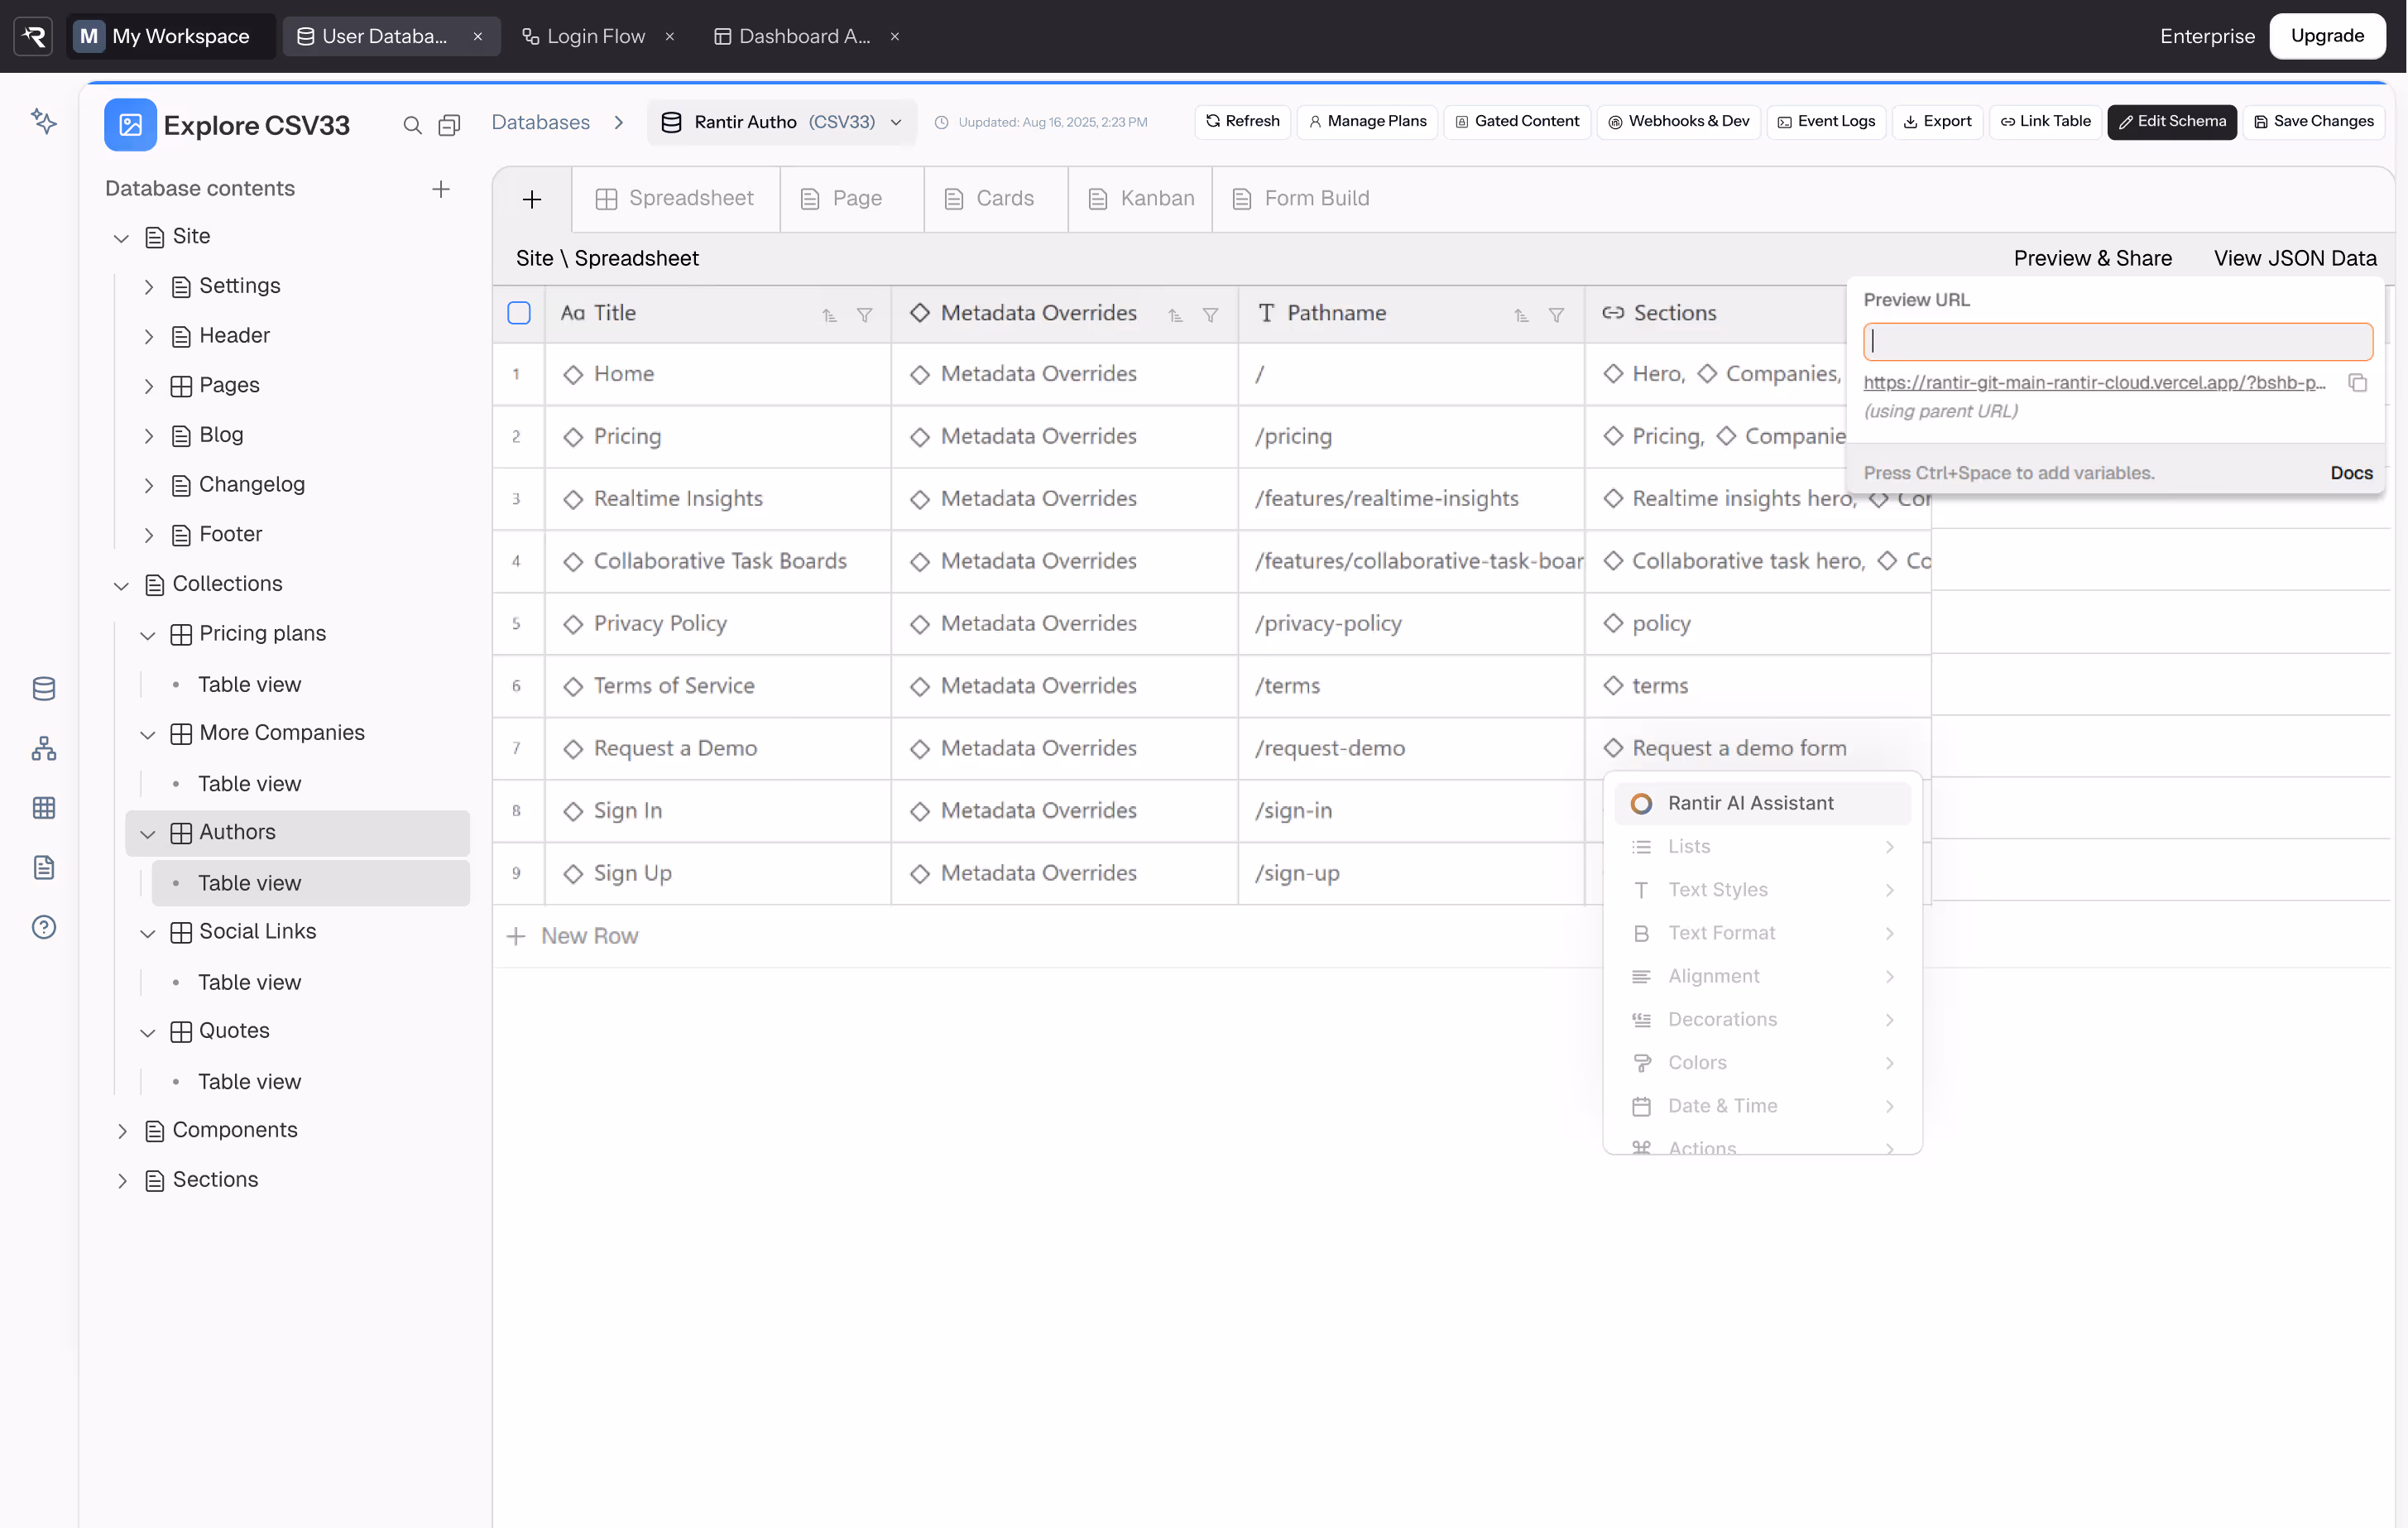Click plus icon next to Database contents
The height and width of the screenshot is (1528, 2408).
click(440, 189)
